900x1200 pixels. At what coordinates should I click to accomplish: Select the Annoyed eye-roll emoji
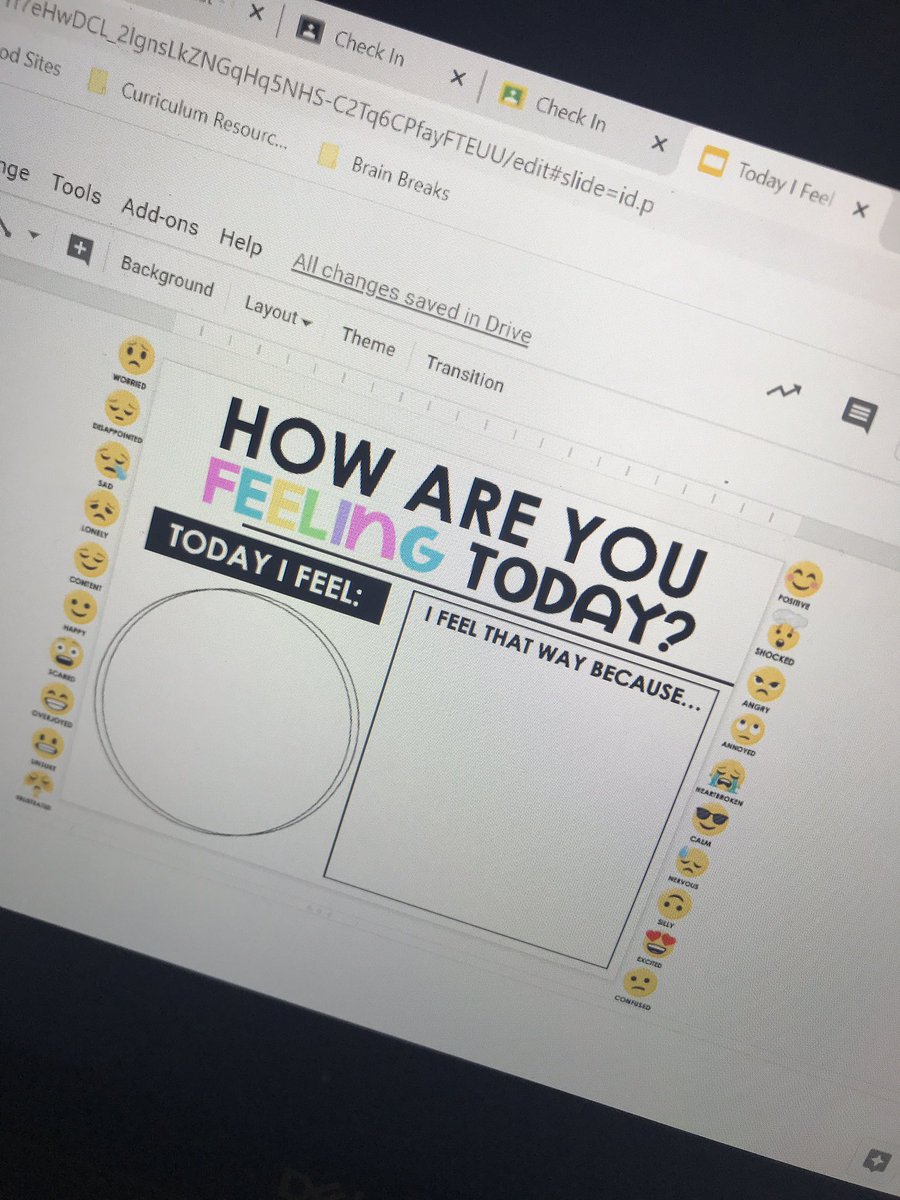[x=748, y=729]
